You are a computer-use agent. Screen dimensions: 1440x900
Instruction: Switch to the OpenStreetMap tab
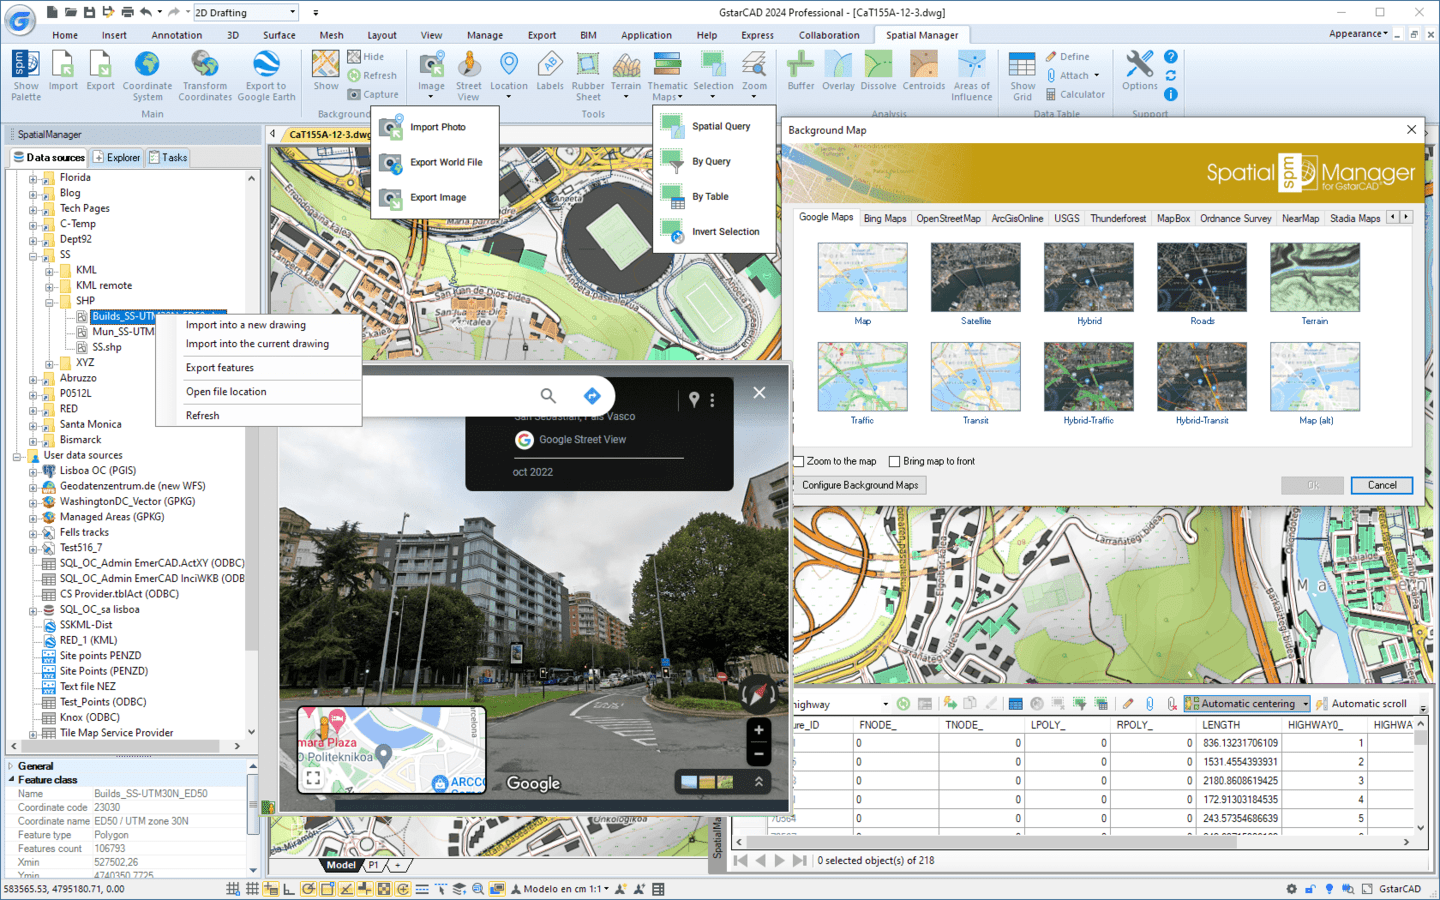coord(948,218)
